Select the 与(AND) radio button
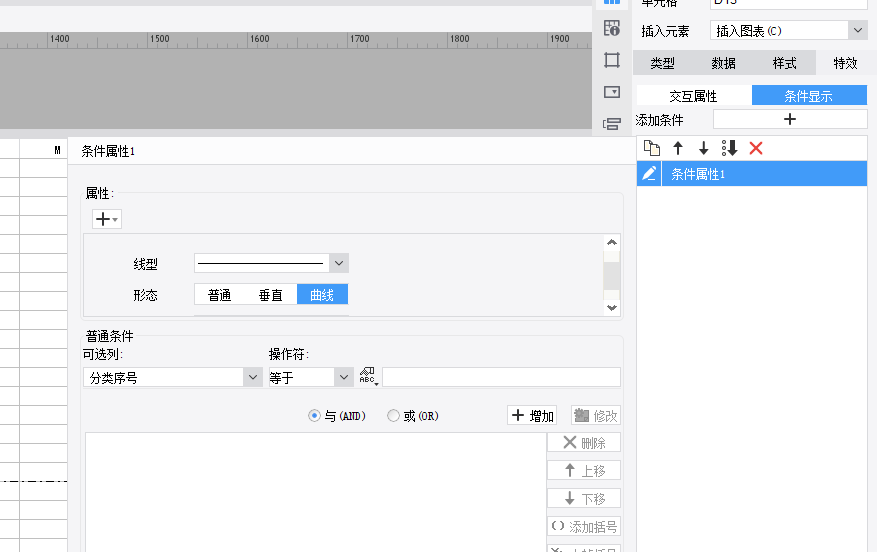 315,416
